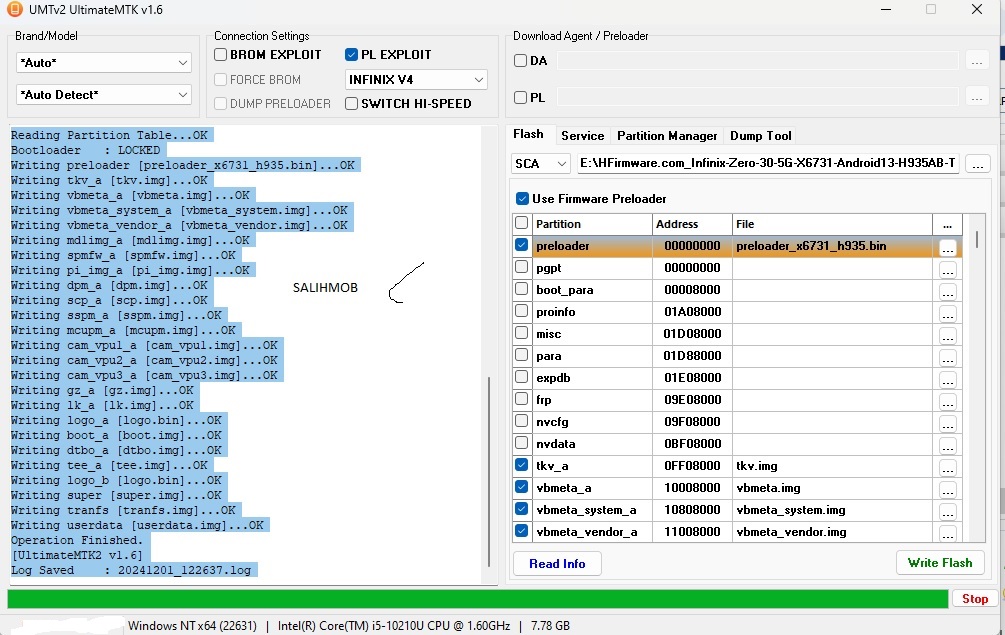Click the browse button in the preloader row

point(947,247)
